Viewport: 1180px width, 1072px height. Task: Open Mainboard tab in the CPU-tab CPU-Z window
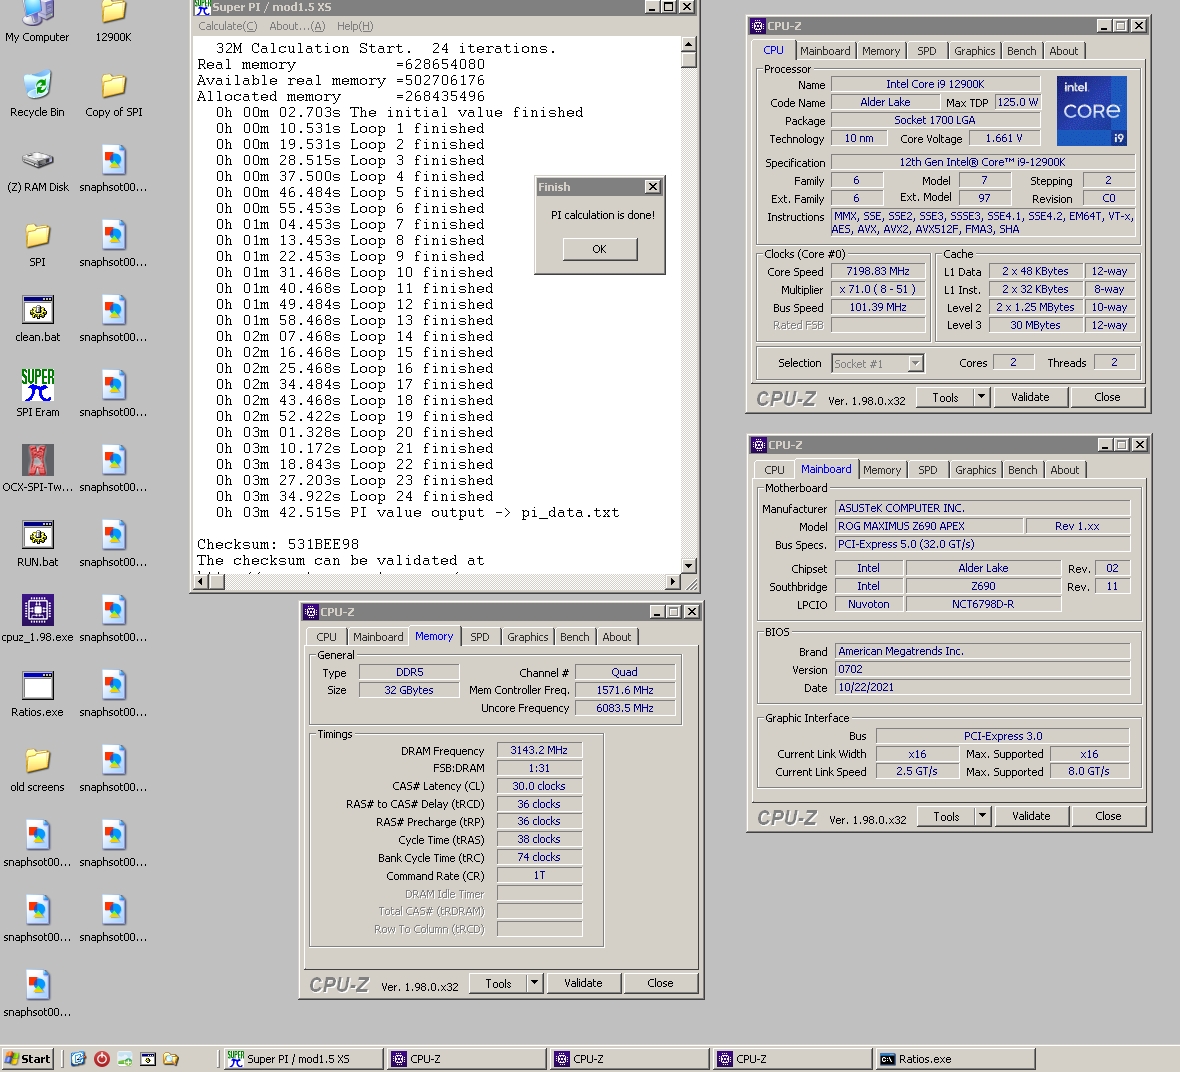point(825,51)
